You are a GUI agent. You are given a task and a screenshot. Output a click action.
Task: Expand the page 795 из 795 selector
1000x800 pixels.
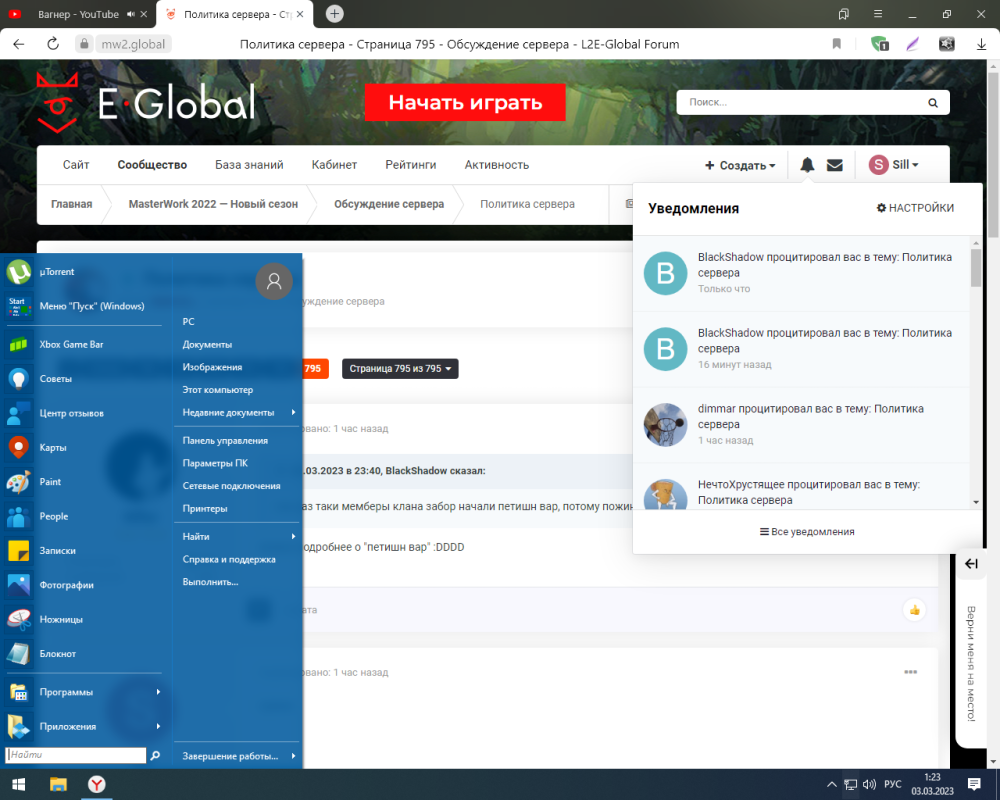[400, 369]
